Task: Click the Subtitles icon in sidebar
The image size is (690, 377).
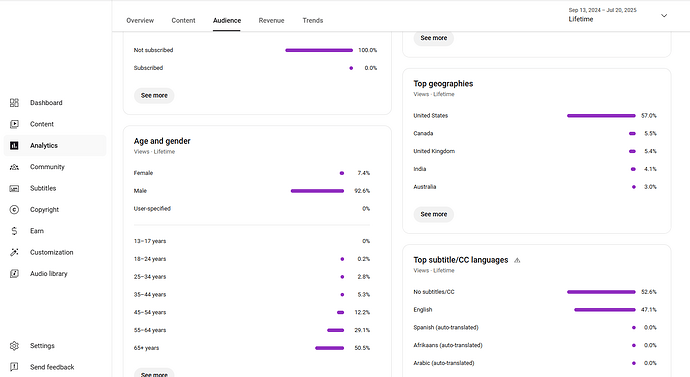Action: pyautogui.click(x=14, y=188)
